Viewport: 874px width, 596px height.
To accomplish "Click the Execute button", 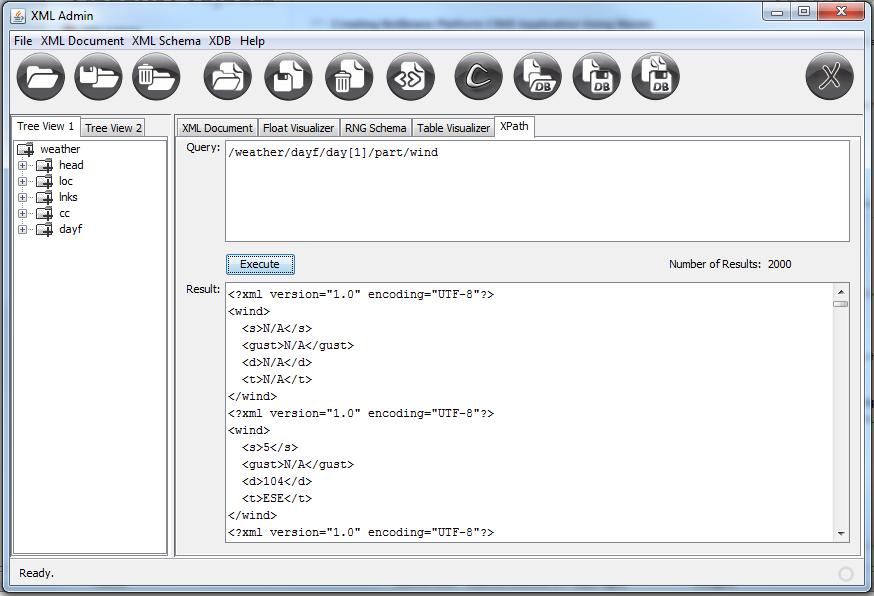I will tap(260, 264).
